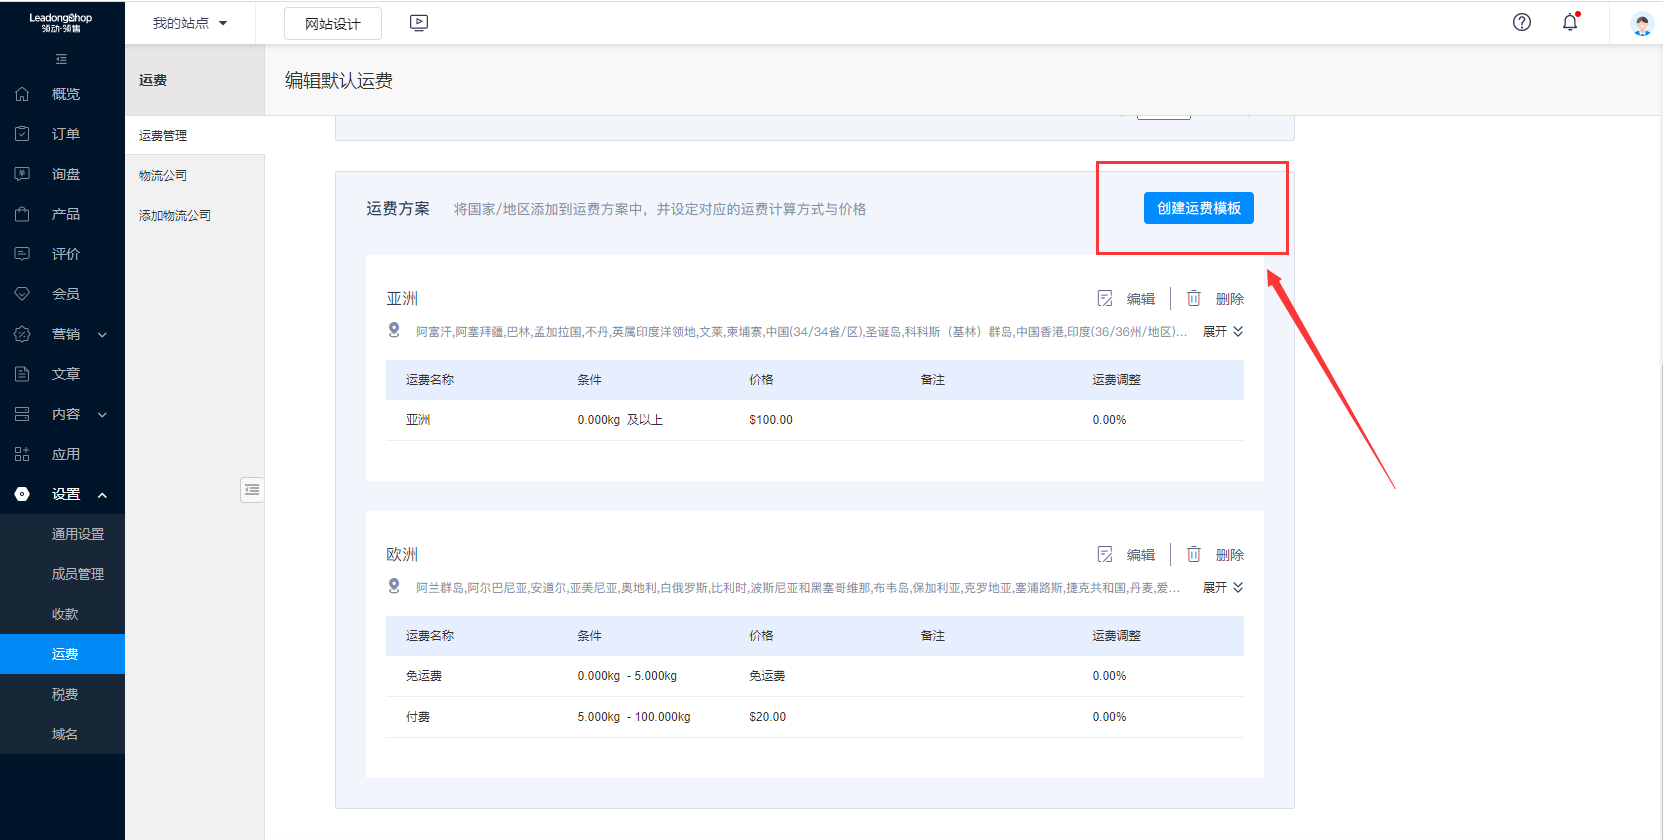1663x840 pixels.
Task: Click the edit icon for 欧洲
Action: click(x=1105, y=555)
